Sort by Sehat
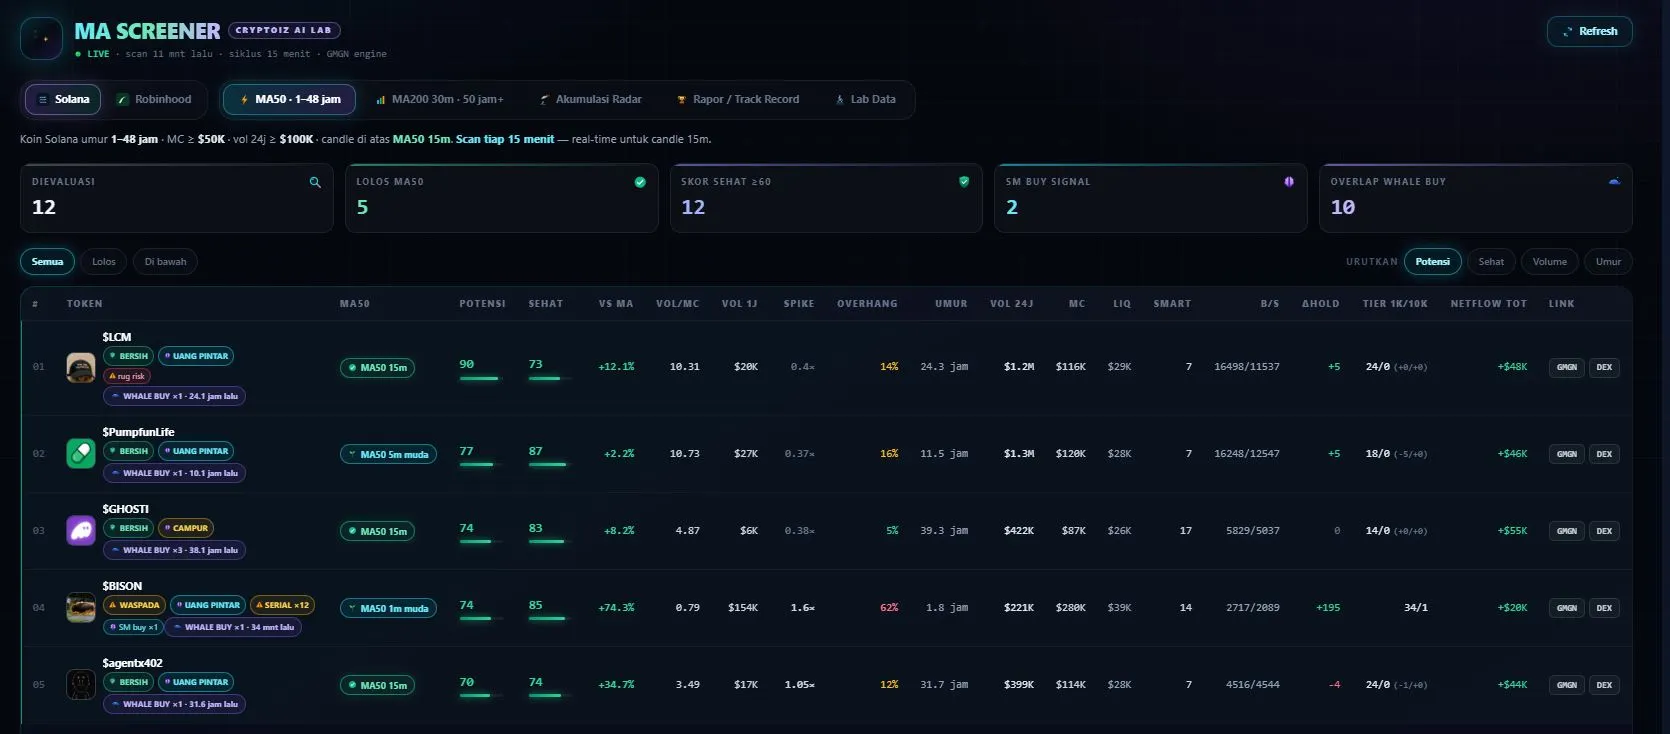This screenshot has height=734, width=1670. [x=1491, y=262]
